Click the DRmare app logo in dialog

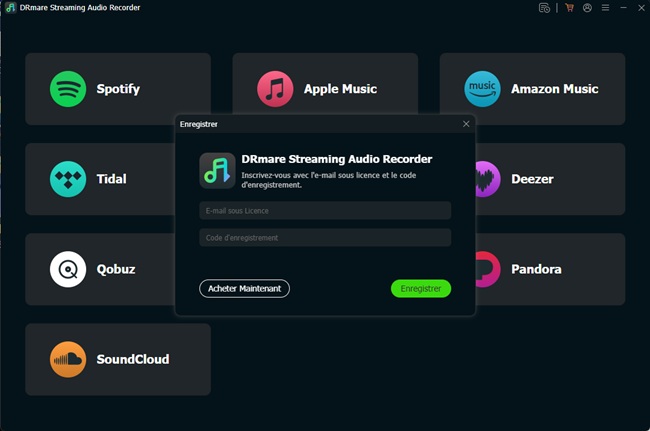tap(217, 171)
